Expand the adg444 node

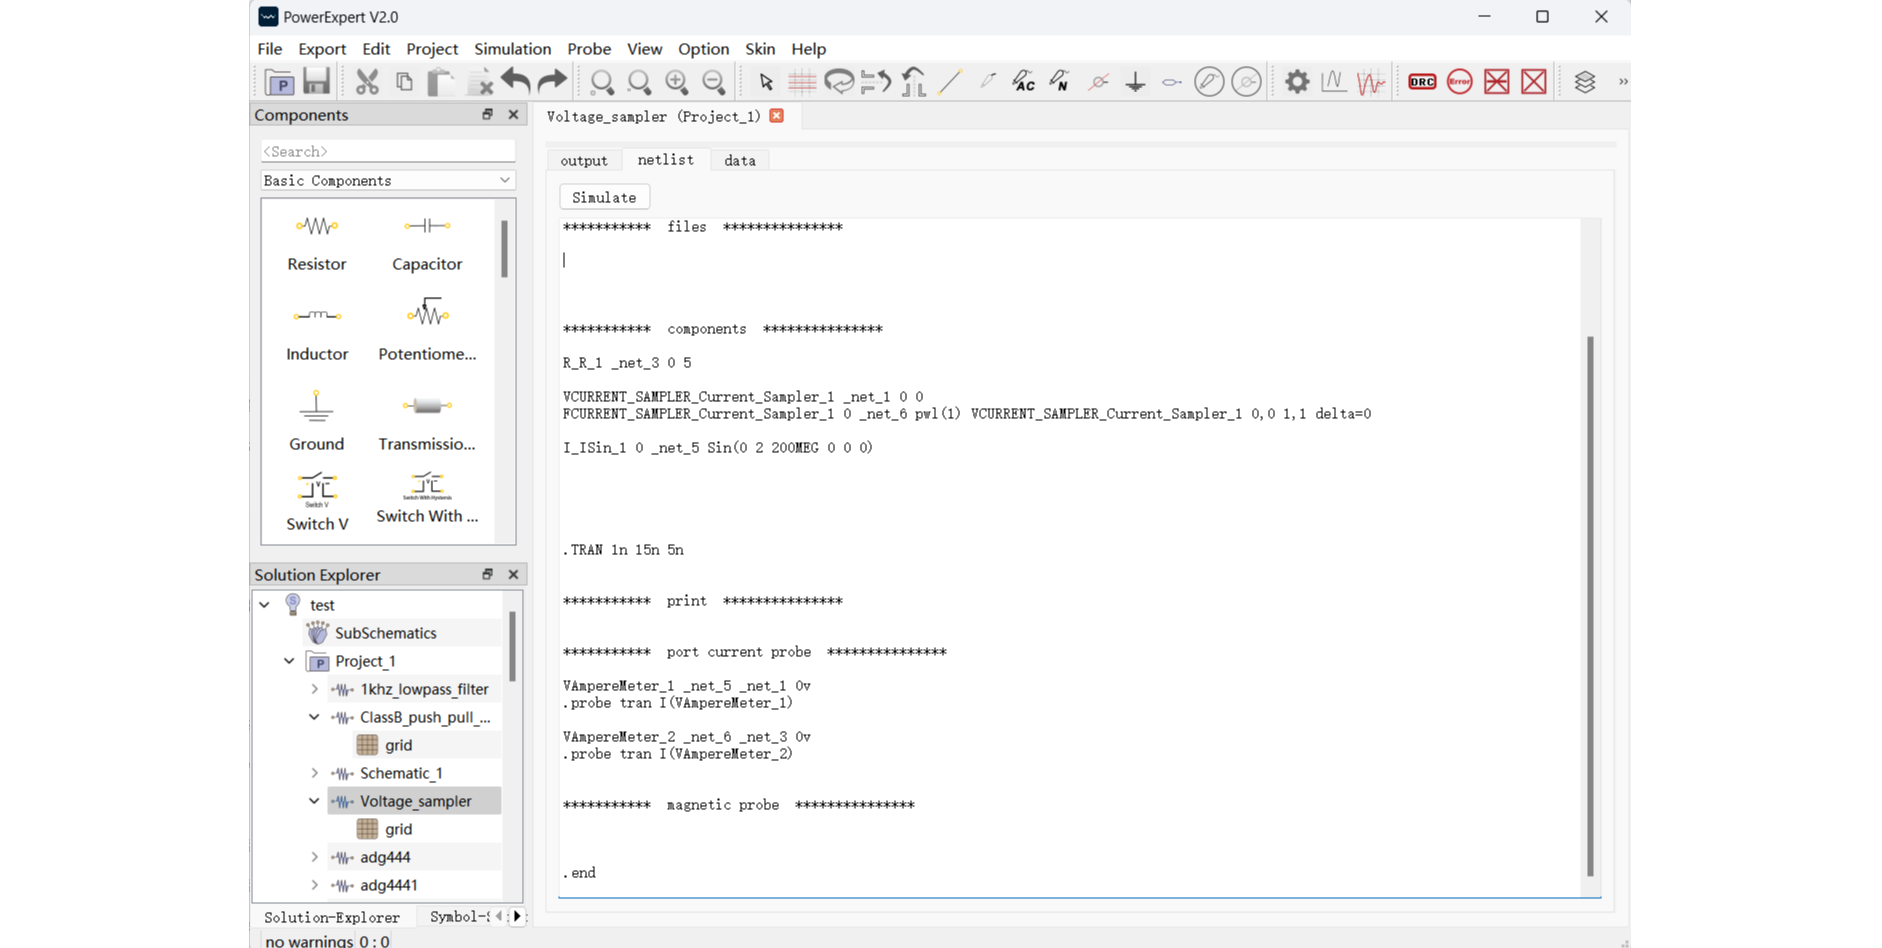click(x=315, y=857)
